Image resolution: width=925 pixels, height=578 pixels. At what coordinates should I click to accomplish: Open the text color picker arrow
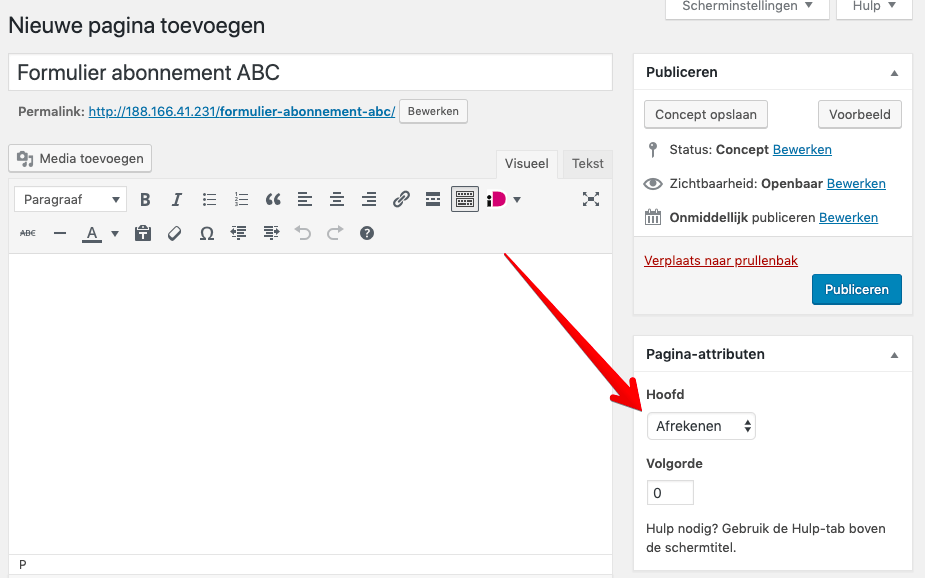(114, 234)
